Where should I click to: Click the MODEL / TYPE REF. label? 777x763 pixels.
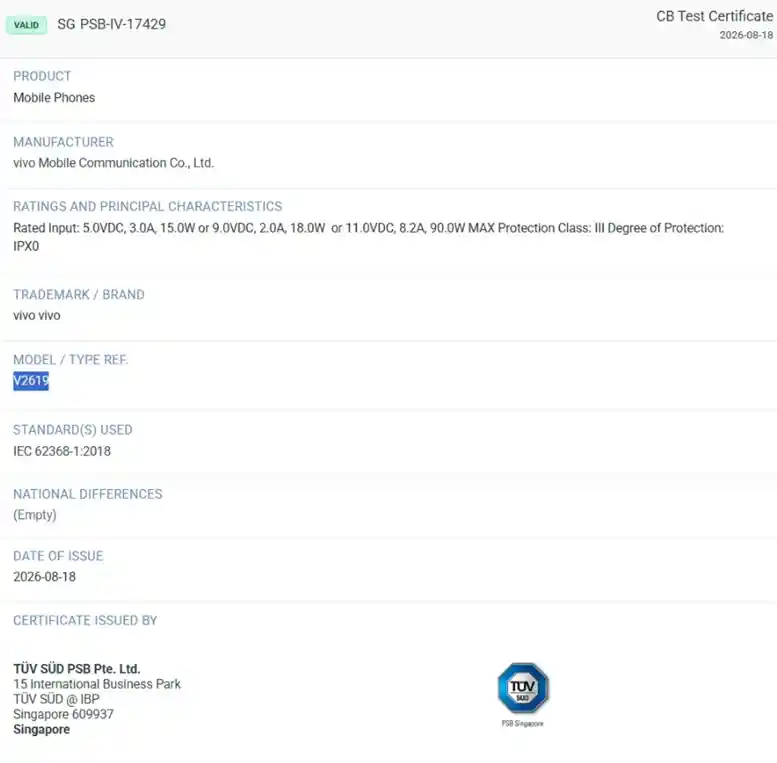point(71,360)
